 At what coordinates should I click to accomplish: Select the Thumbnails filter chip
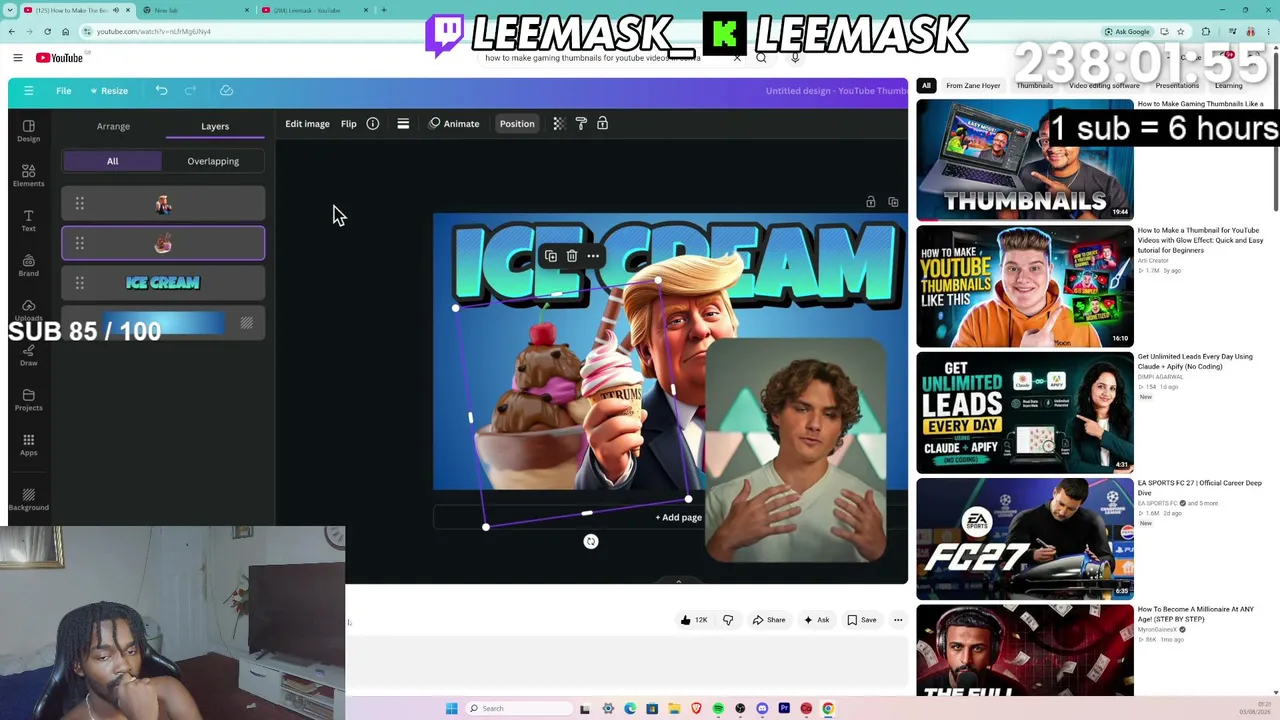click(1034, 86)
